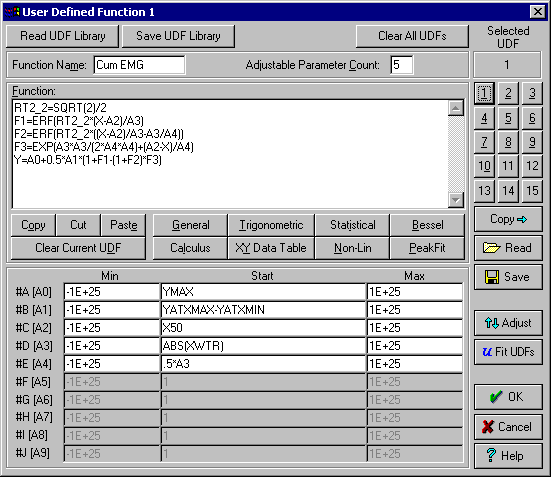551x477 pixels.
Task: Click Clear Current UDF button
Action: click(x=78, y=248)
